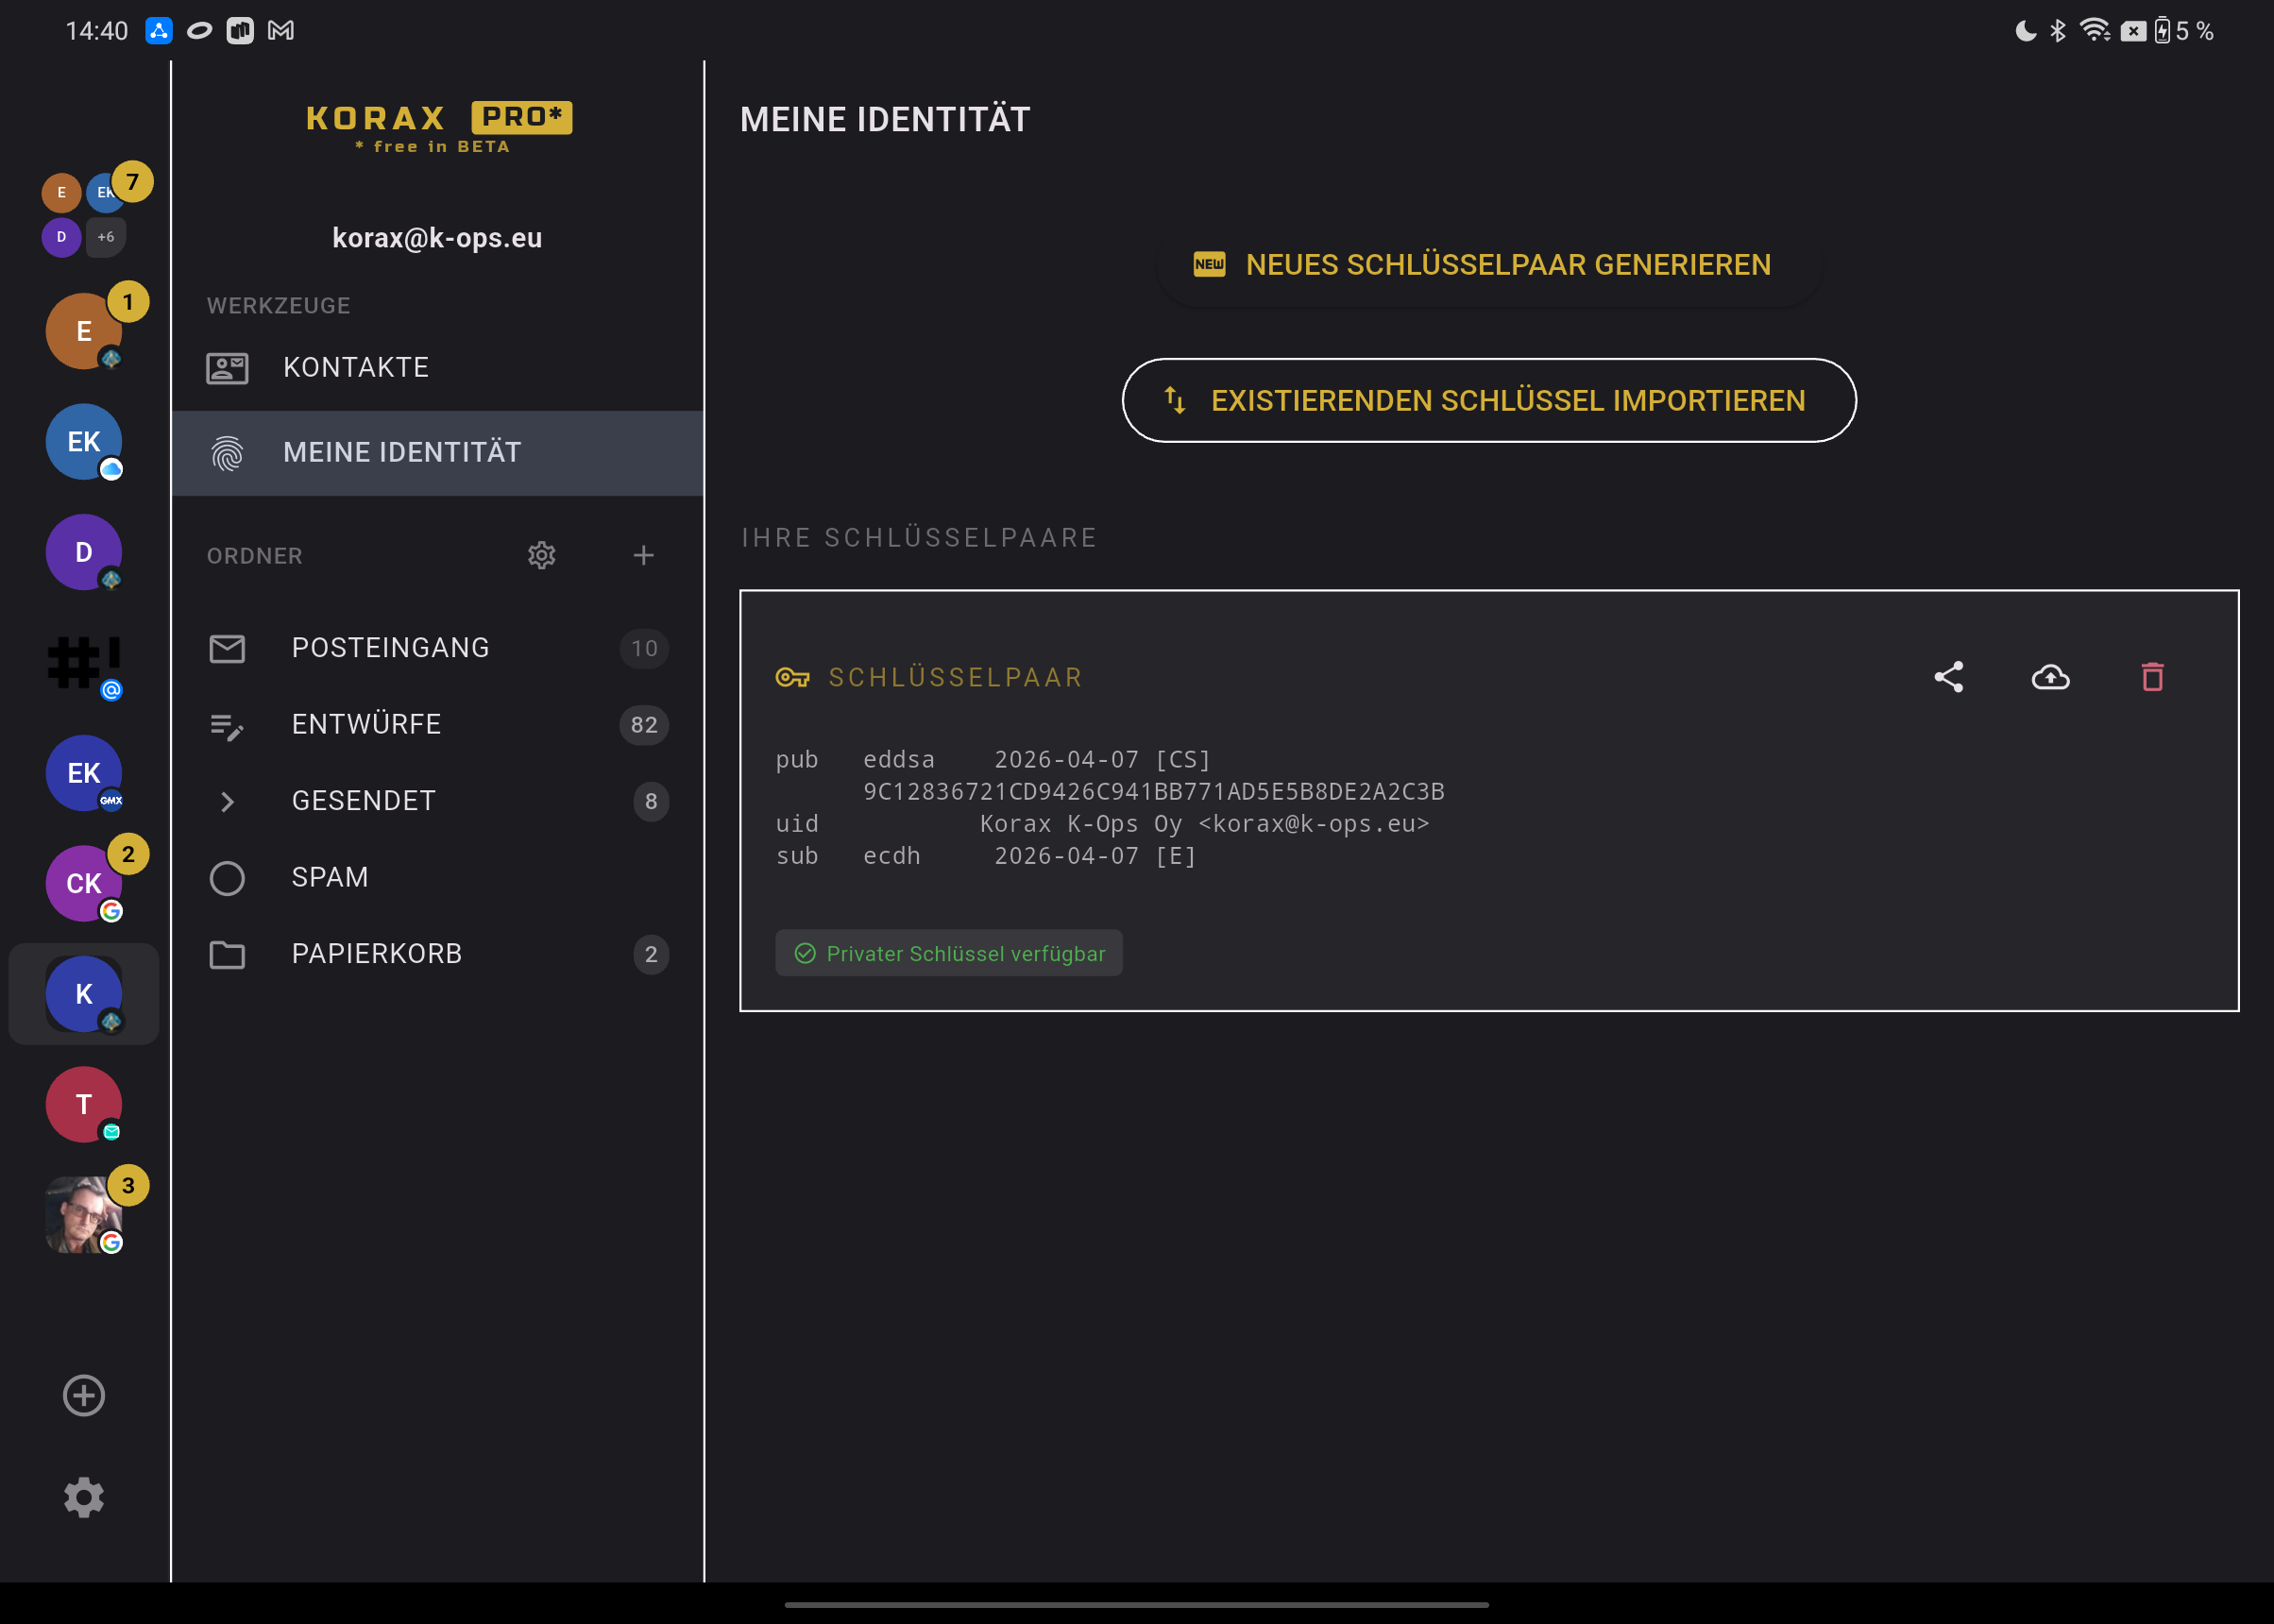Screen dimensions: 2274x1624
Task: Open the combined accounts avatar group
Action: pyautogui.click(x=84, y=214)
